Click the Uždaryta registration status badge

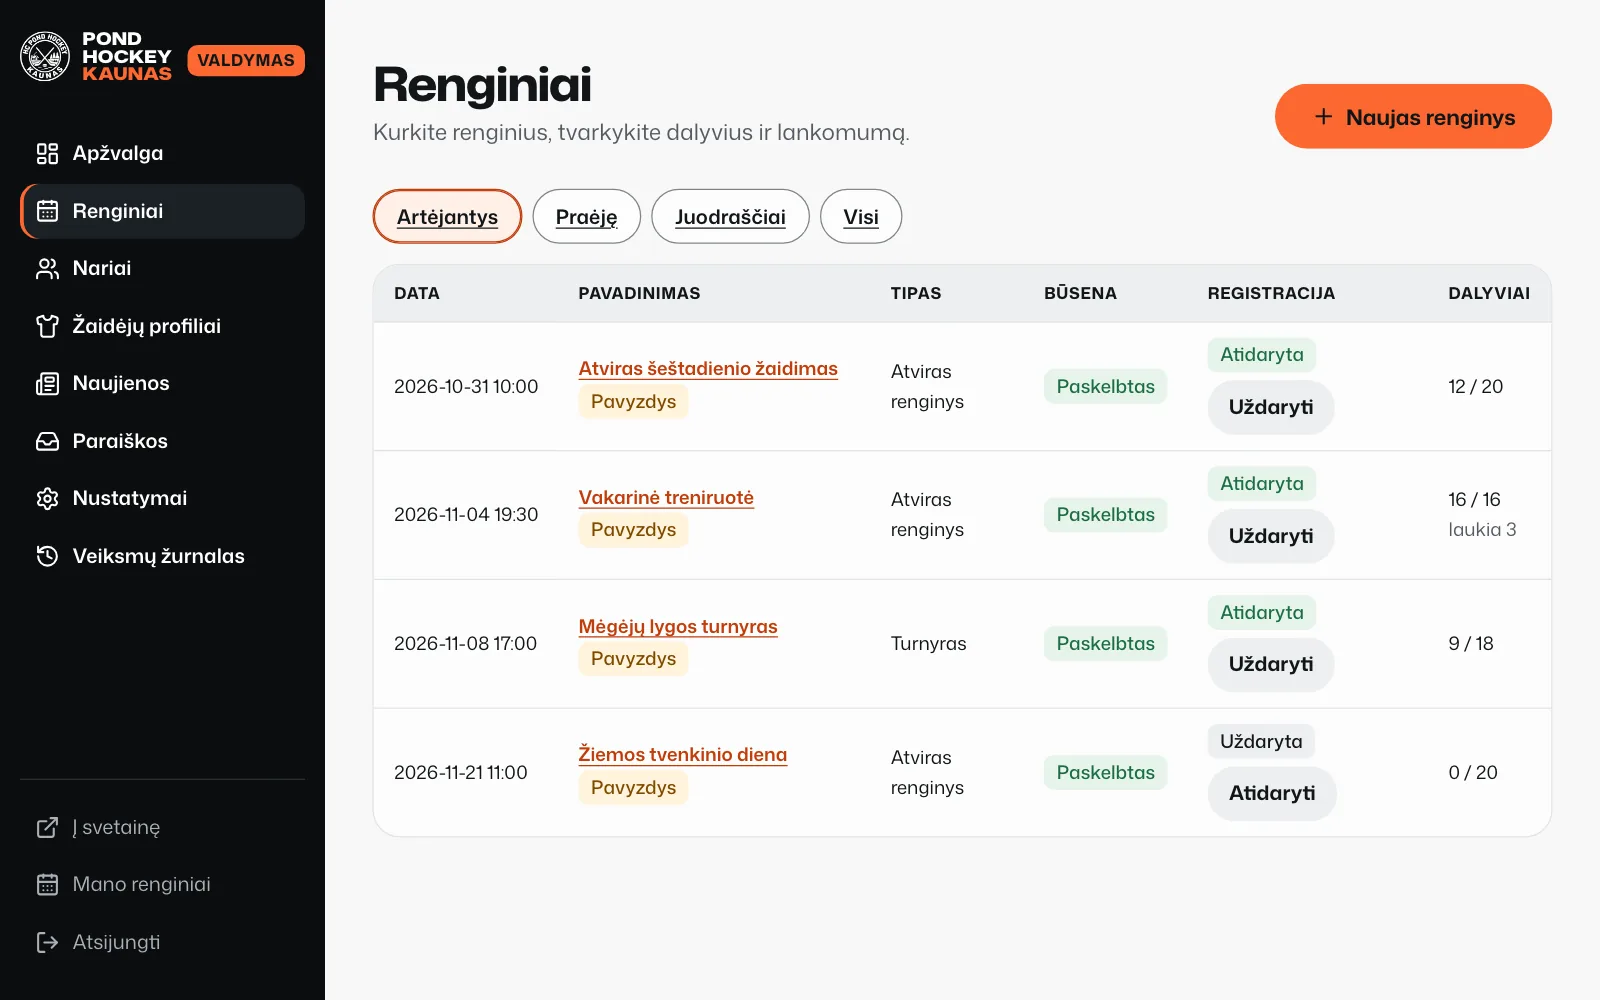(x=1261, y=741)
